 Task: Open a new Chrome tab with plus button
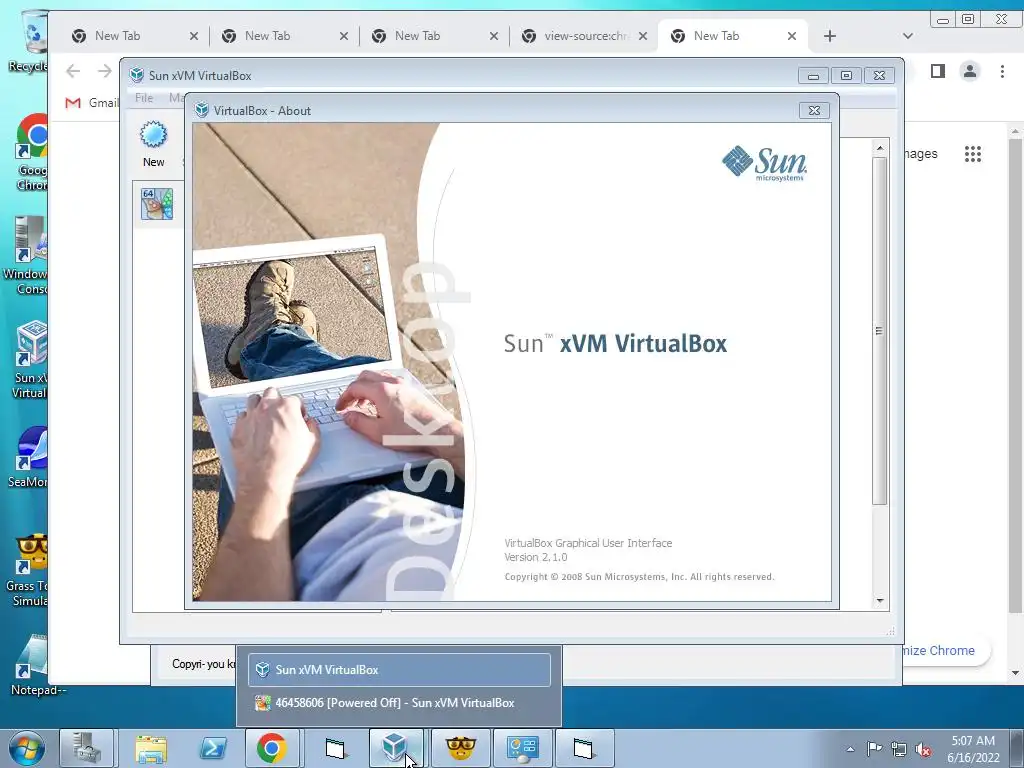[830, 36]
